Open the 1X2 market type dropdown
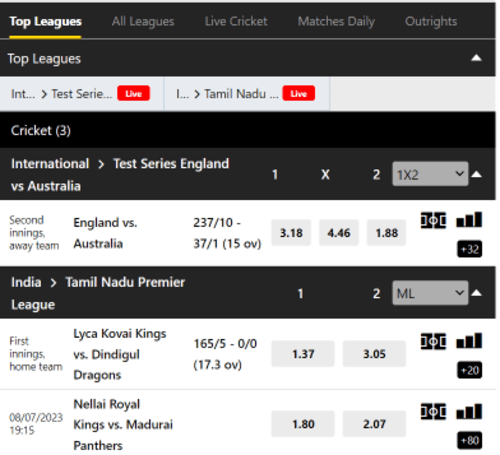 pyautogui.click(x=430, y=174)
